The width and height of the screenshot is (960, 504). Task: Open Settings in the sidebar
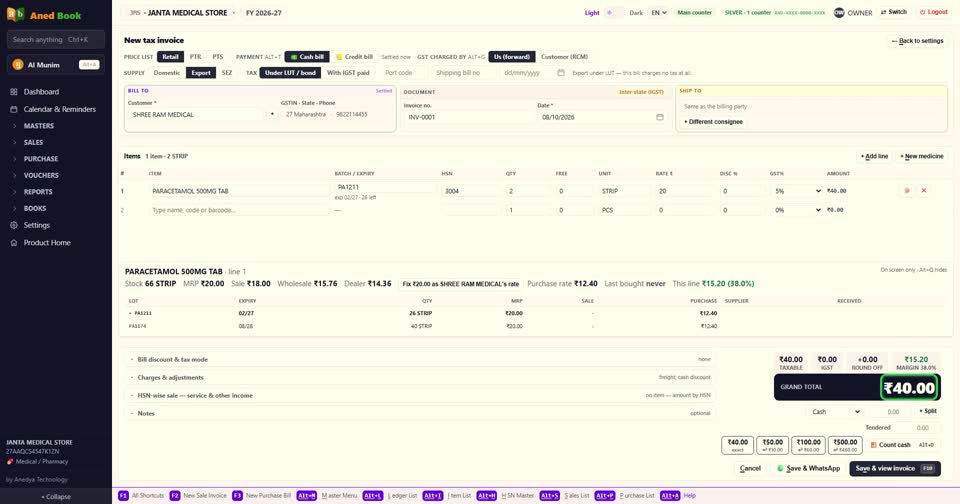37,225
